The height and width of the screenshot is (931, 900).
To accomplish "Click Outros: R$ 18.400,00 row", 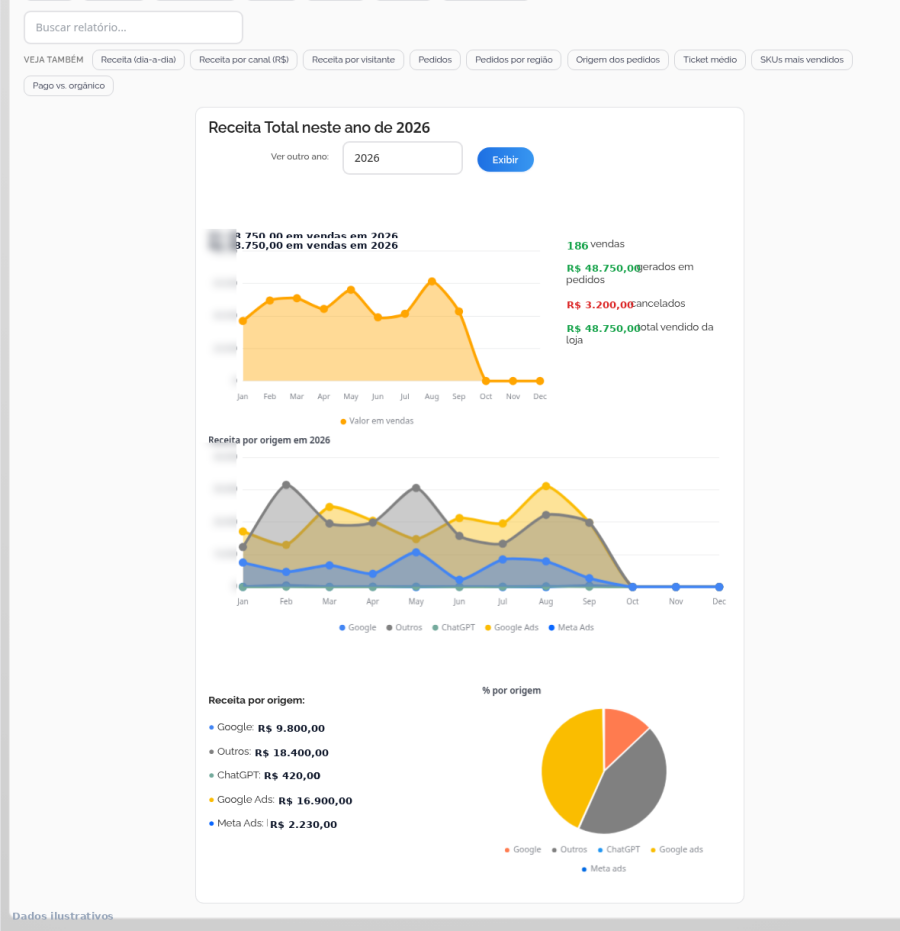I will pyautogui.click(x=269, y=752).
